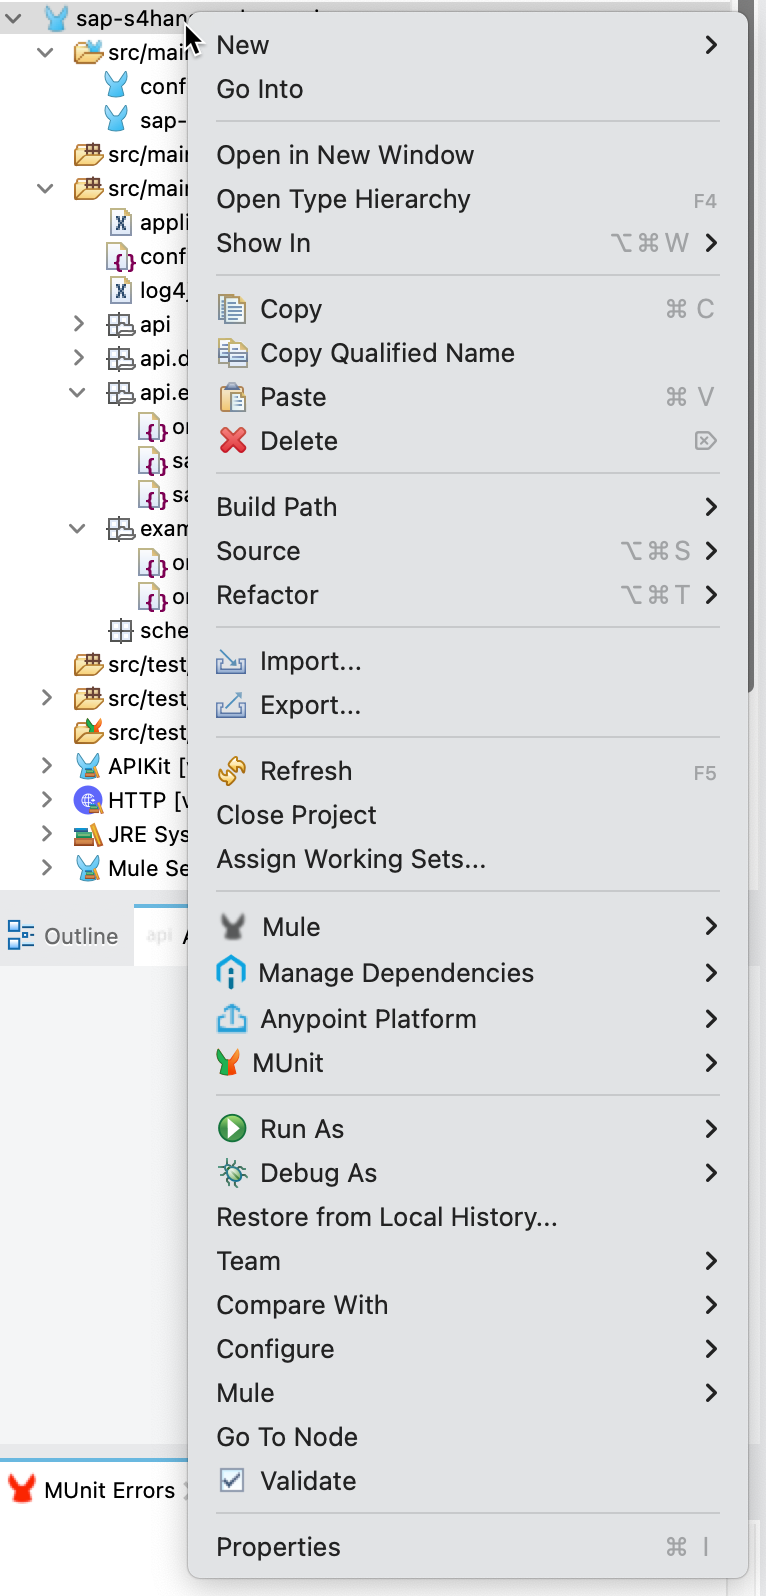The height and width of the screenshot is (1596, 766).
Task: Select Close Project
Action: click(x=468, y=815)
